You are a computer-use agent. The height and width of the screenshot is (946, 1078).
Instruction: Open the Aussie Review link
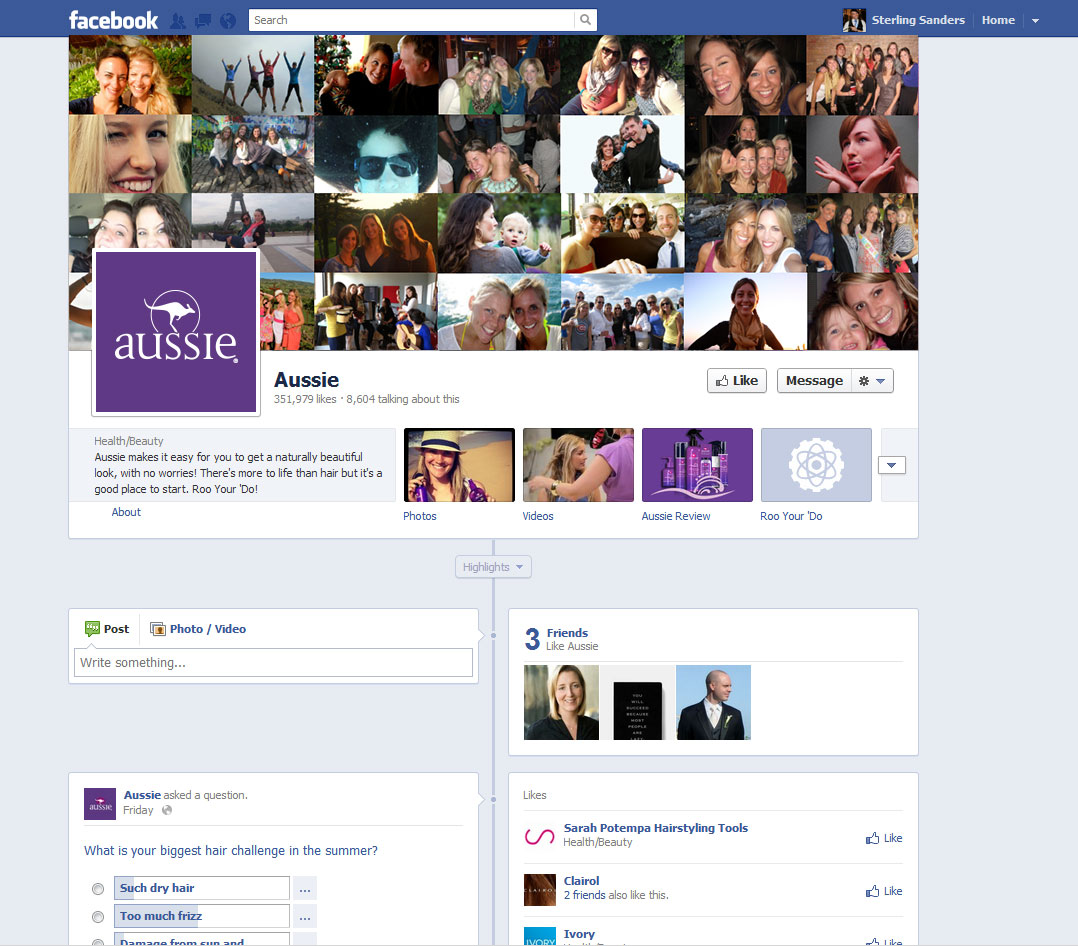[x=676, y=516]
